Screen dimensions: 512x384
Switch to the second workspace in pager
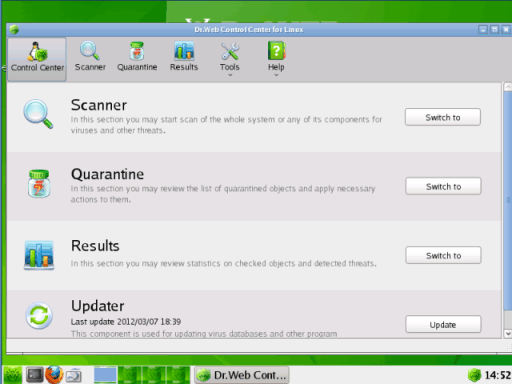130,375
